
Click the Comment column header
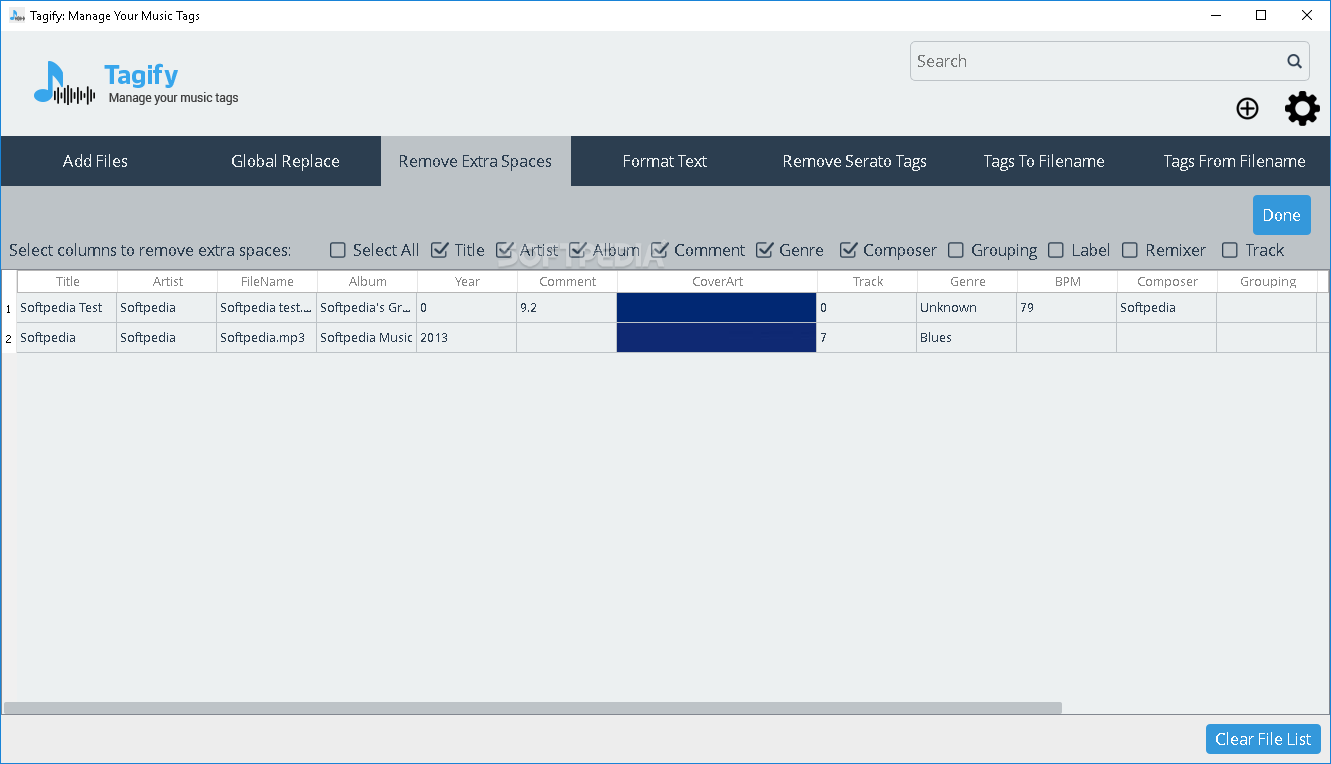567,281
